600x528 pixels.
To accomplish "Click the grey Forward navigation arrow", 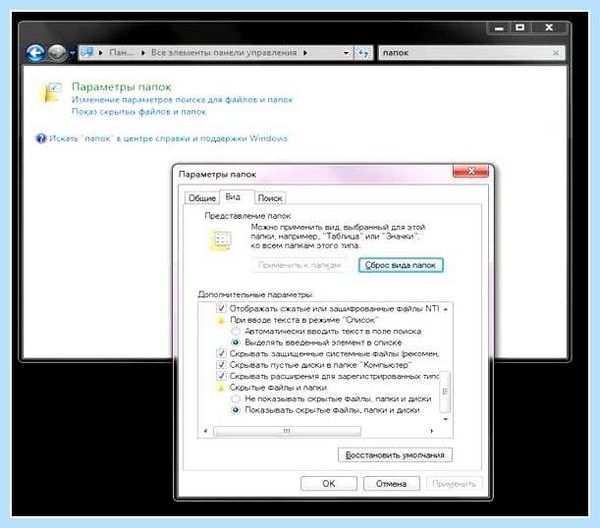I will click(x=57, y=52).
